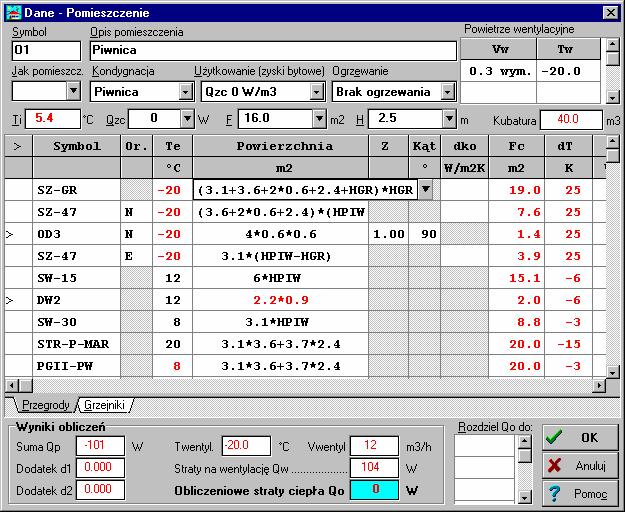Open the Jak pomieszcz. dropdown
625x512 pixels.
[x=73, y=91]
